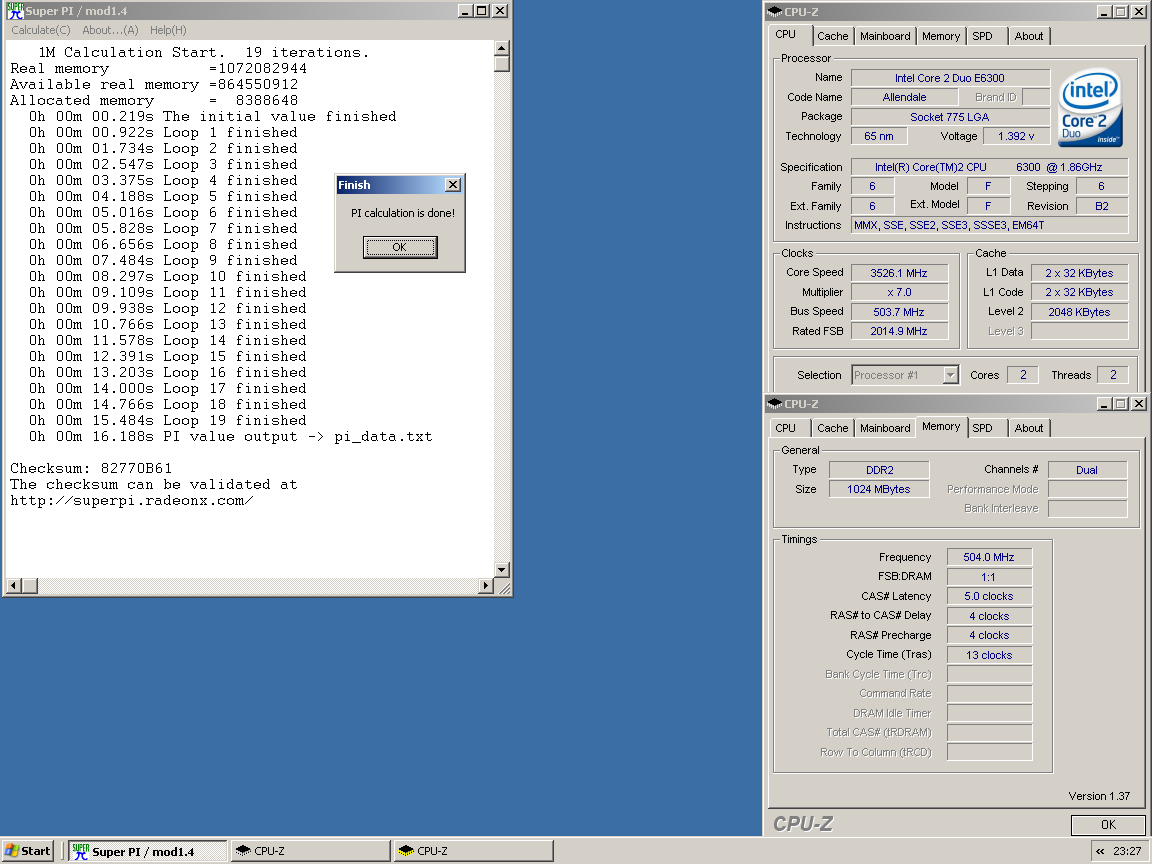Click the Super PI horizontal scrollbar right arrow
Viewport: 1152px width, 864px height.
[486, 586]
